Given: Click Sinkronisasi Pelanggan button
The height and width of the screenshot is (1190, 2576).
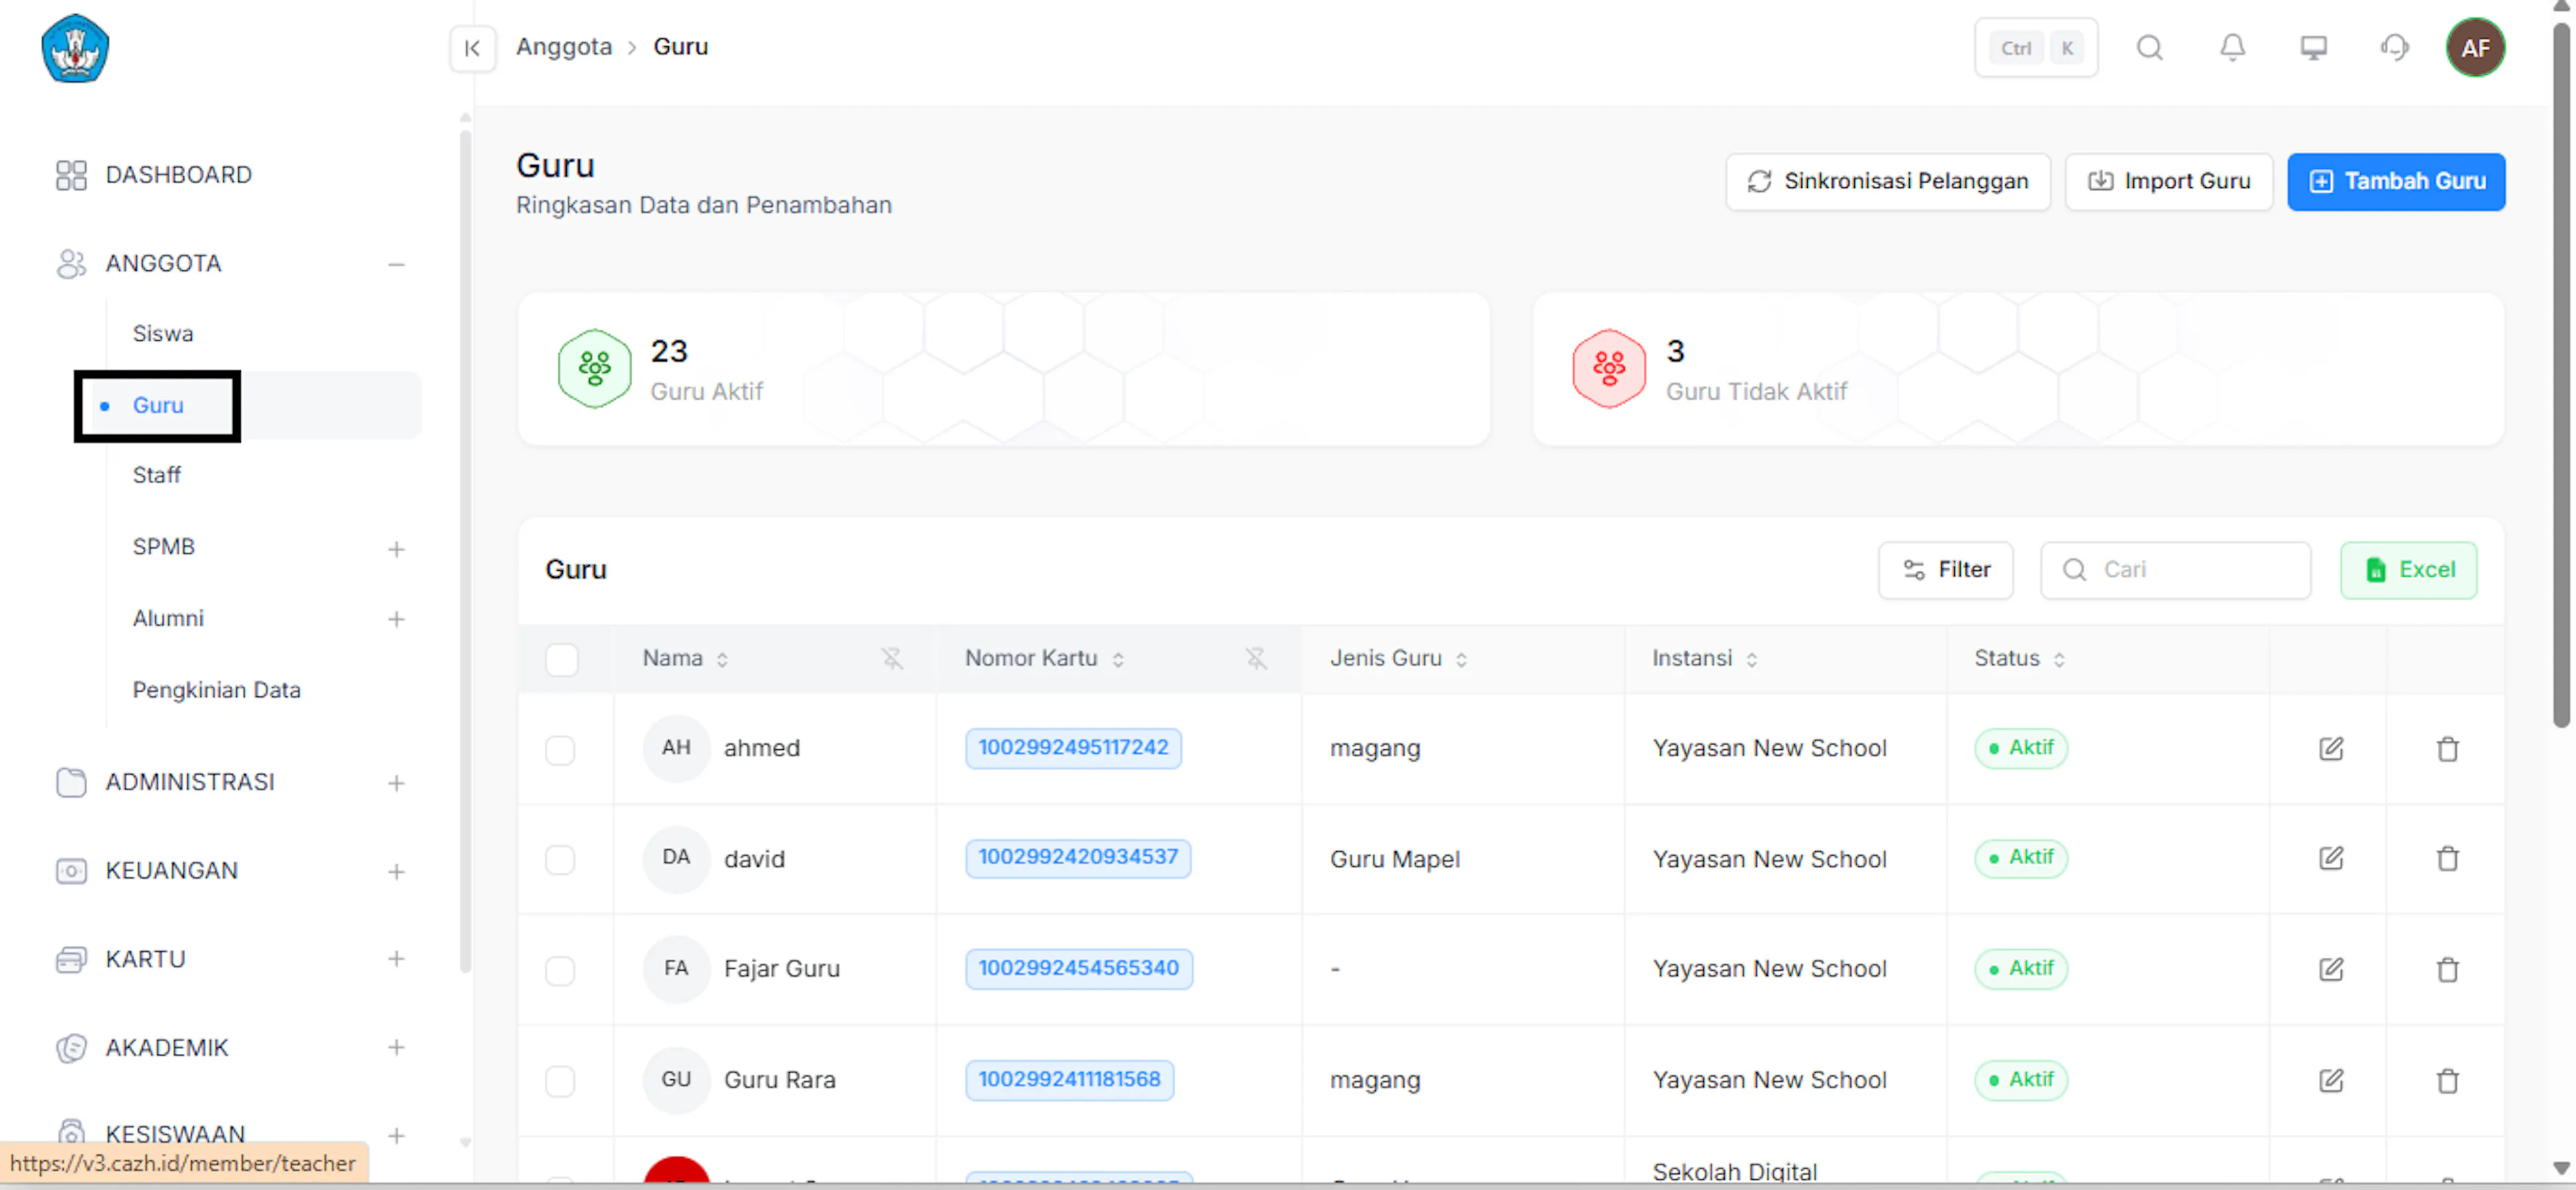Looking at the screenshot, I should [x=1887, y=181].
